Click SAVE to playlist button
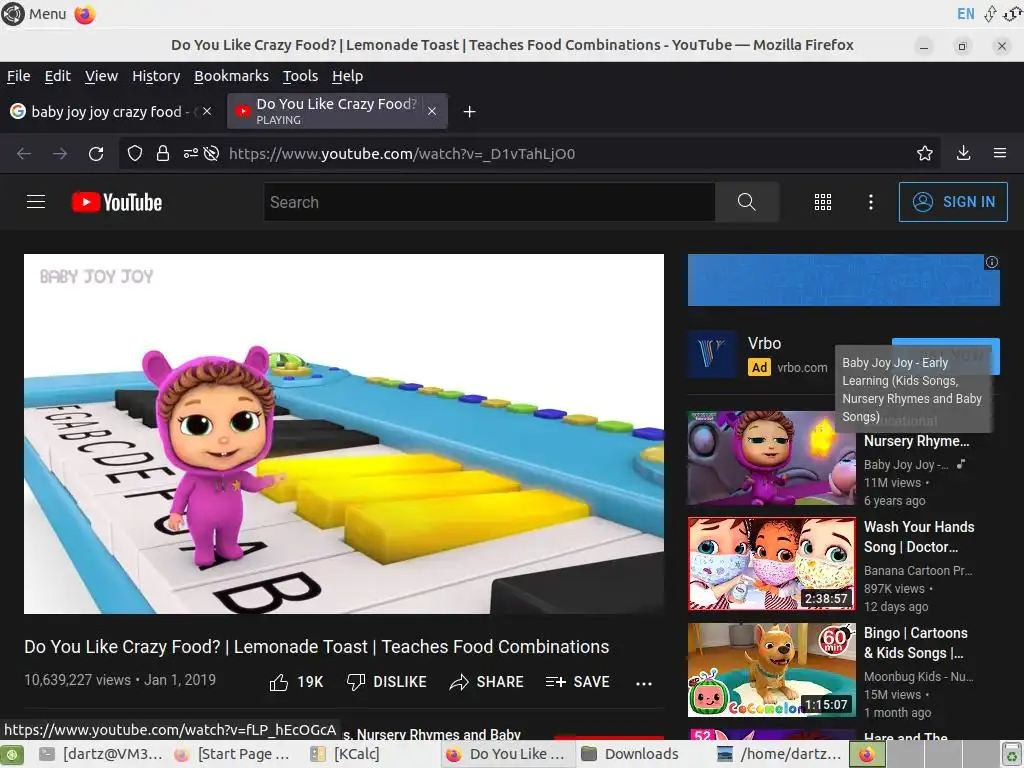 [578, 682]
